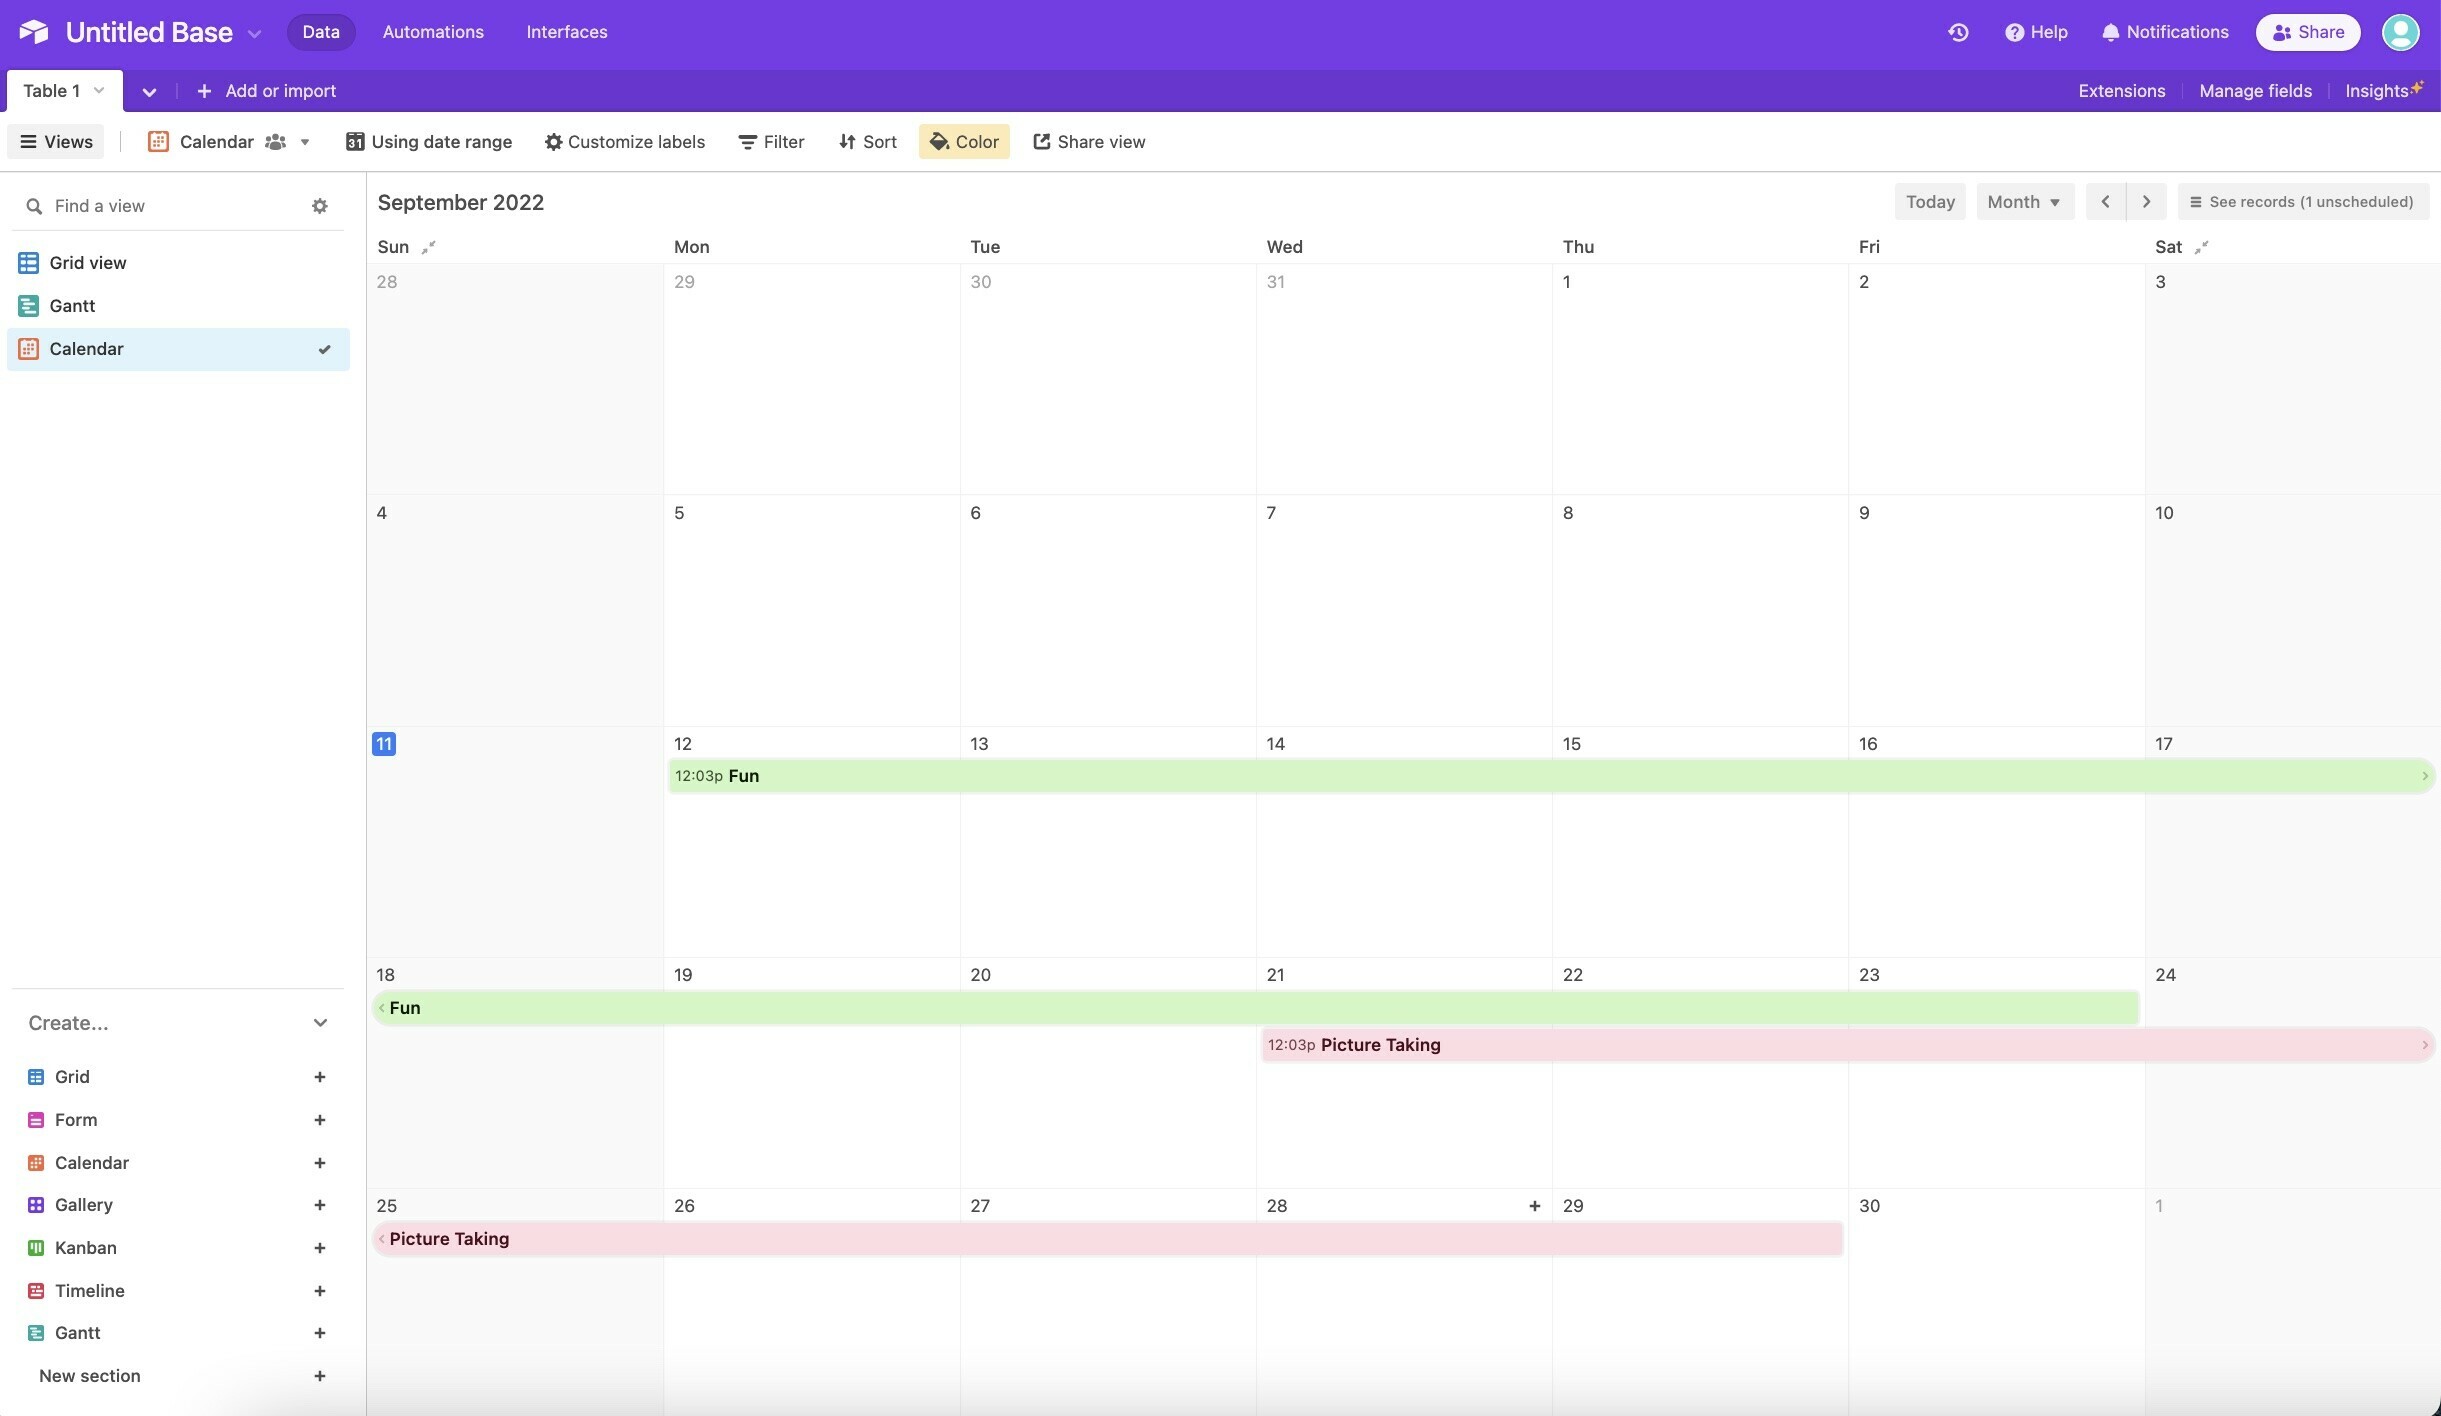Viewport: 2441px width, 1416px height.
Task: Click Add or import
Action: coord(267,91)
